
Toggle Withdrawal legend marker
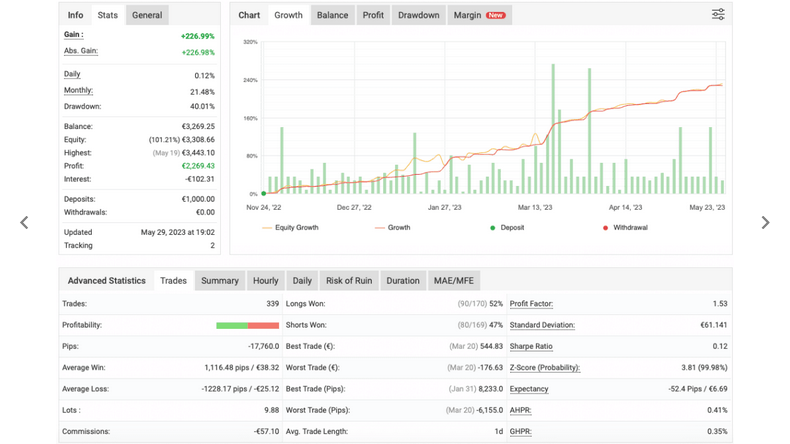(x=625, y=228)
